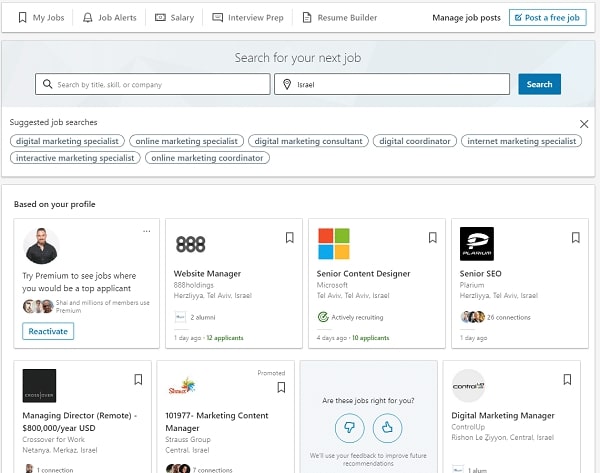Screen dimensions: 600x473
Task: Select digital marketing consultant suggestion
Action: [x=308, y=141]
